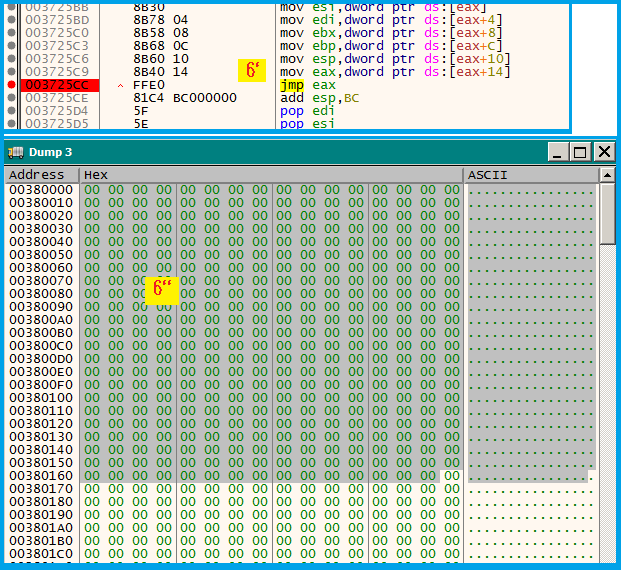Click the yellow 6'' label in dump

(x=160, y=290)
